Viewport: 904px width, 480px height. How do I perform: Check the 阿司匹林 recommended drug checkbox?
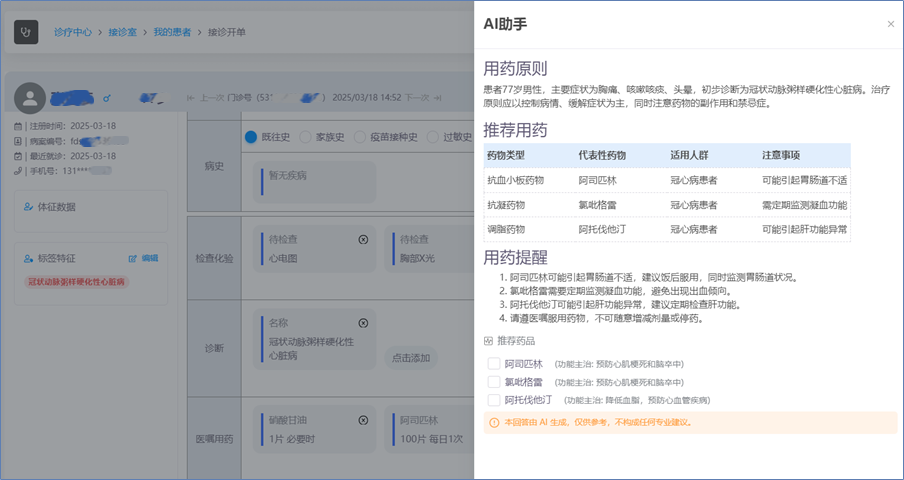coord(494,364)
